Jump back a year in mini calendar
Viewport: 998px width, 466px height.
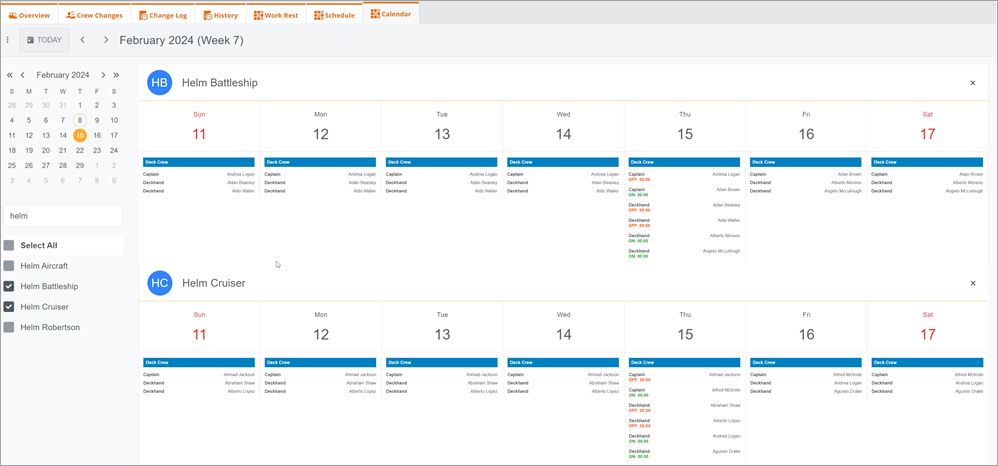point(10,75)
